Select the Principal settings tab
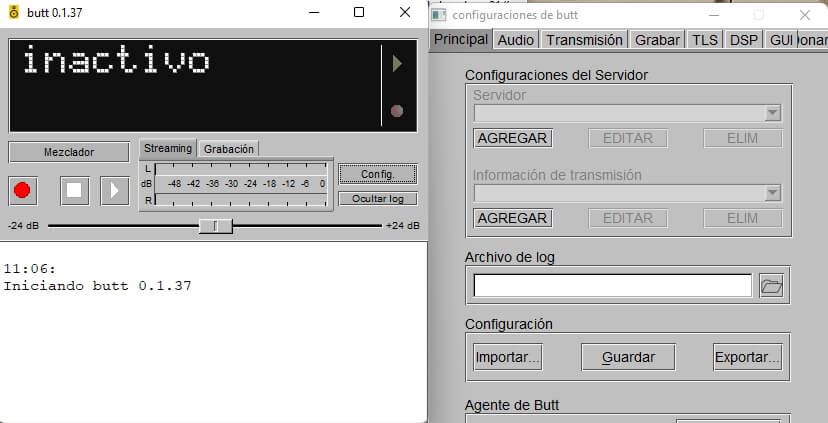 (461, 39)
